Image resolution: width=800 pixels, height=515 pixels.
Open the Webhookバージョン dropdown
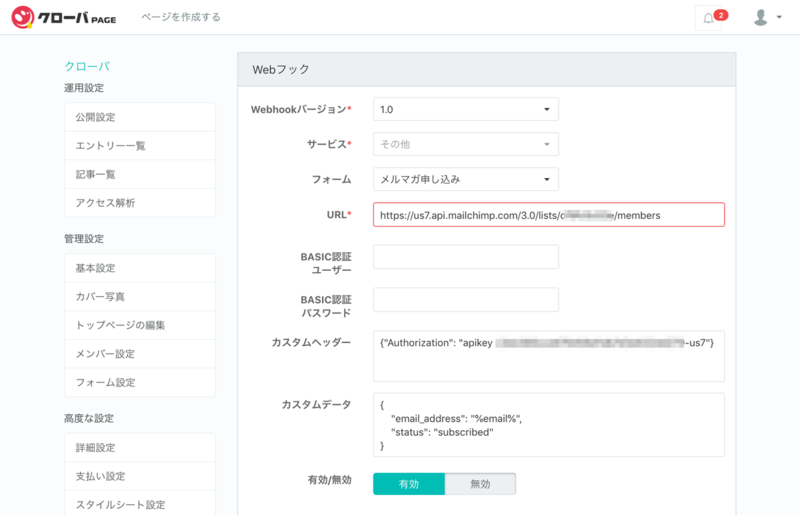pyautogui.click(x=466, y=109)
